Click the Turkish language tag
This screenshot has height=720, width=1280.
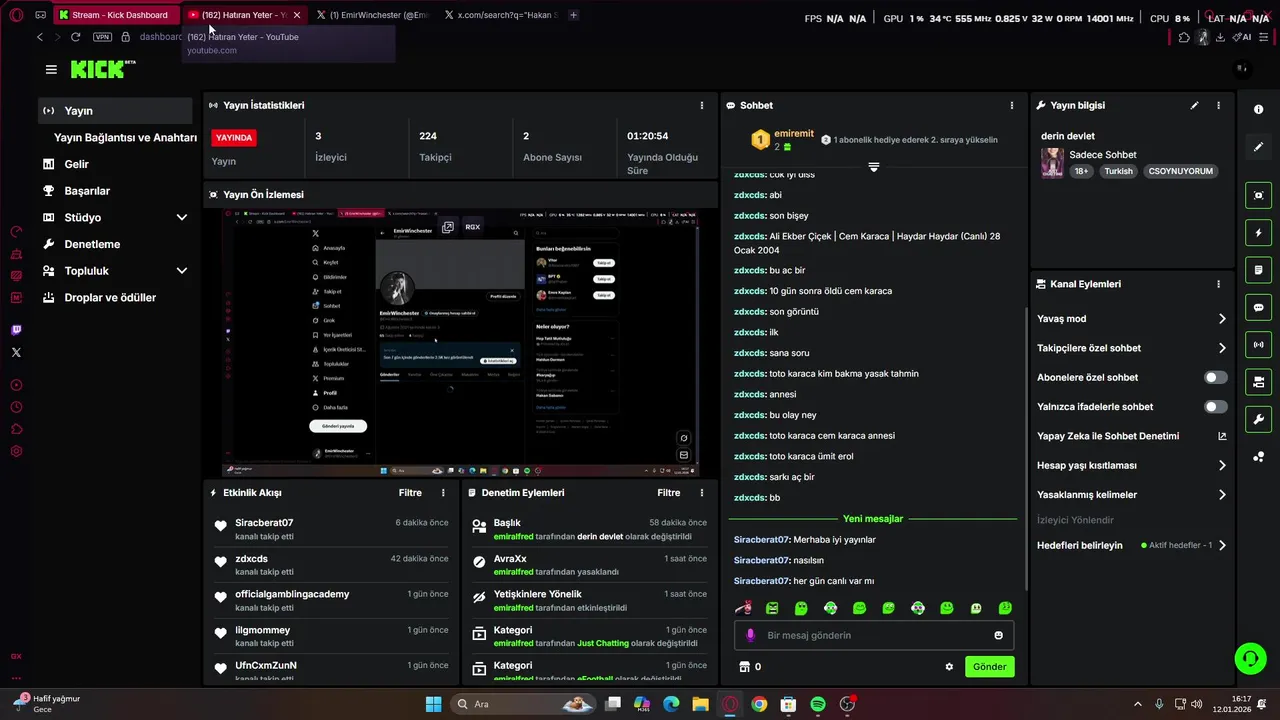click(x=1118, y=171)
